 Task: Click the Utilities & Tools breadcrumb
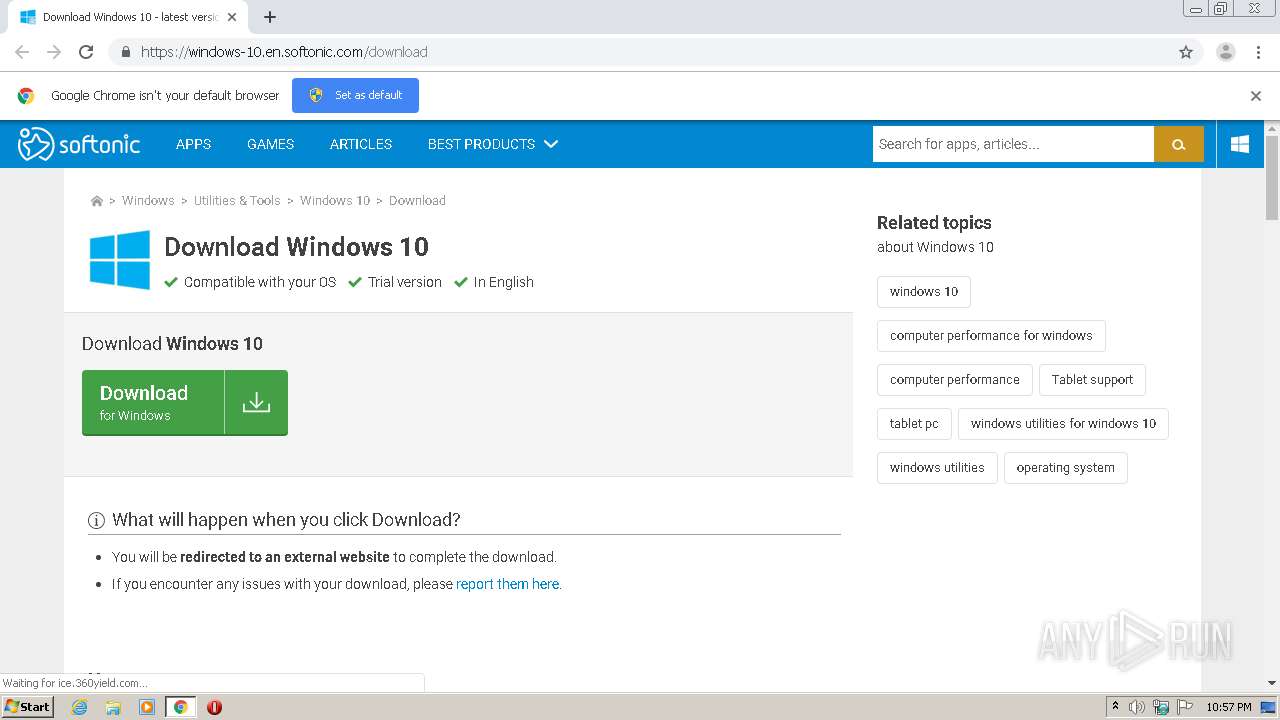237,201
